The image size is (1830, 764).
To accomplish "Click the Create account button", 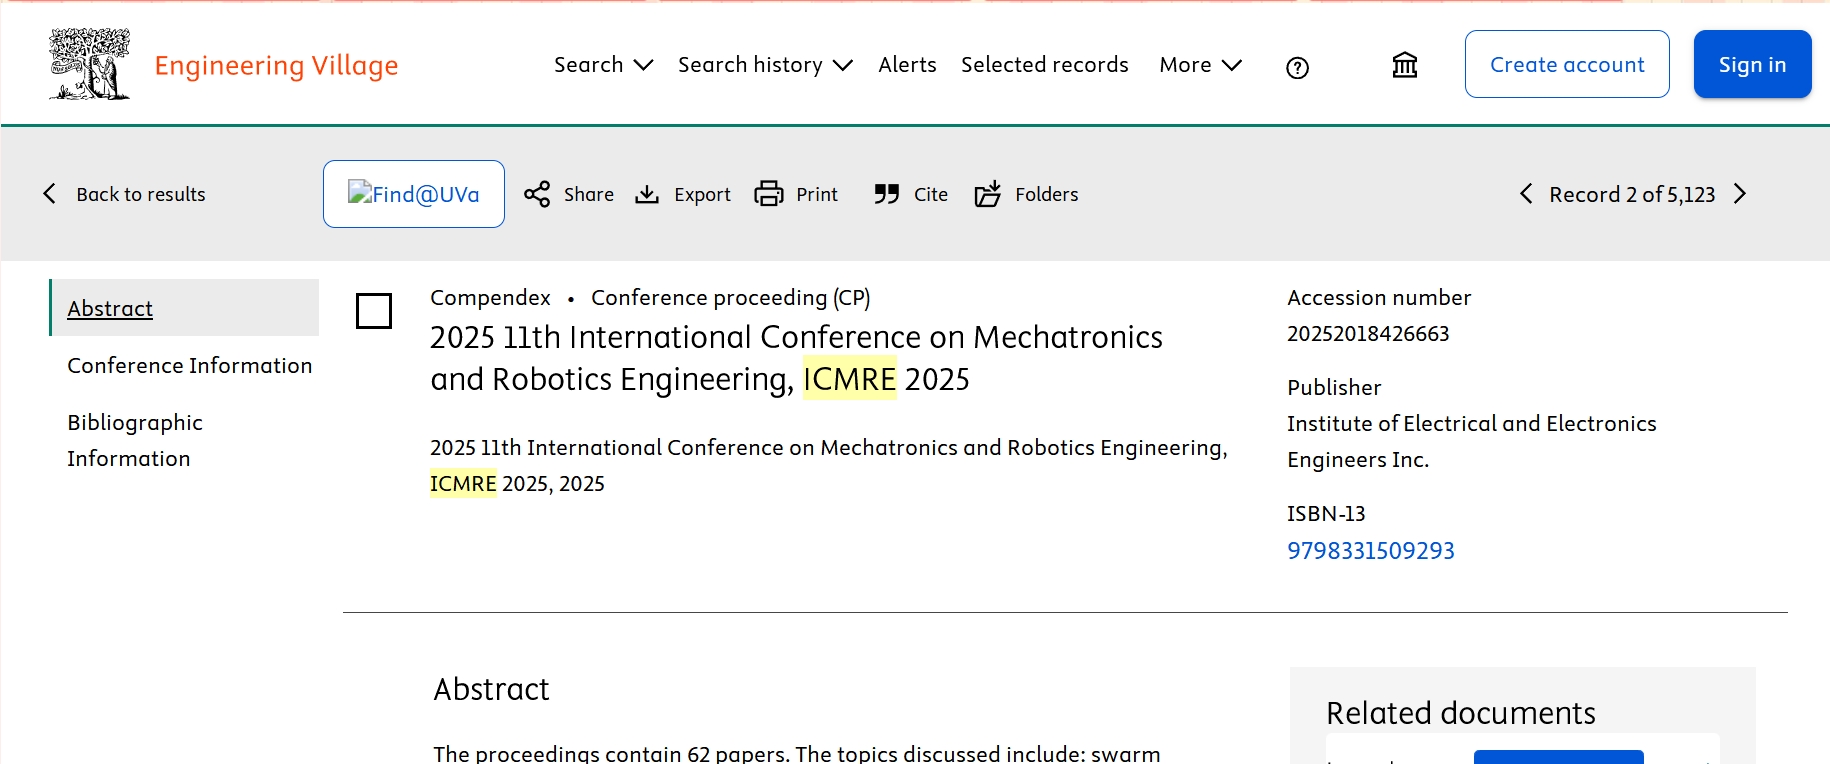I will (1567, 64).
